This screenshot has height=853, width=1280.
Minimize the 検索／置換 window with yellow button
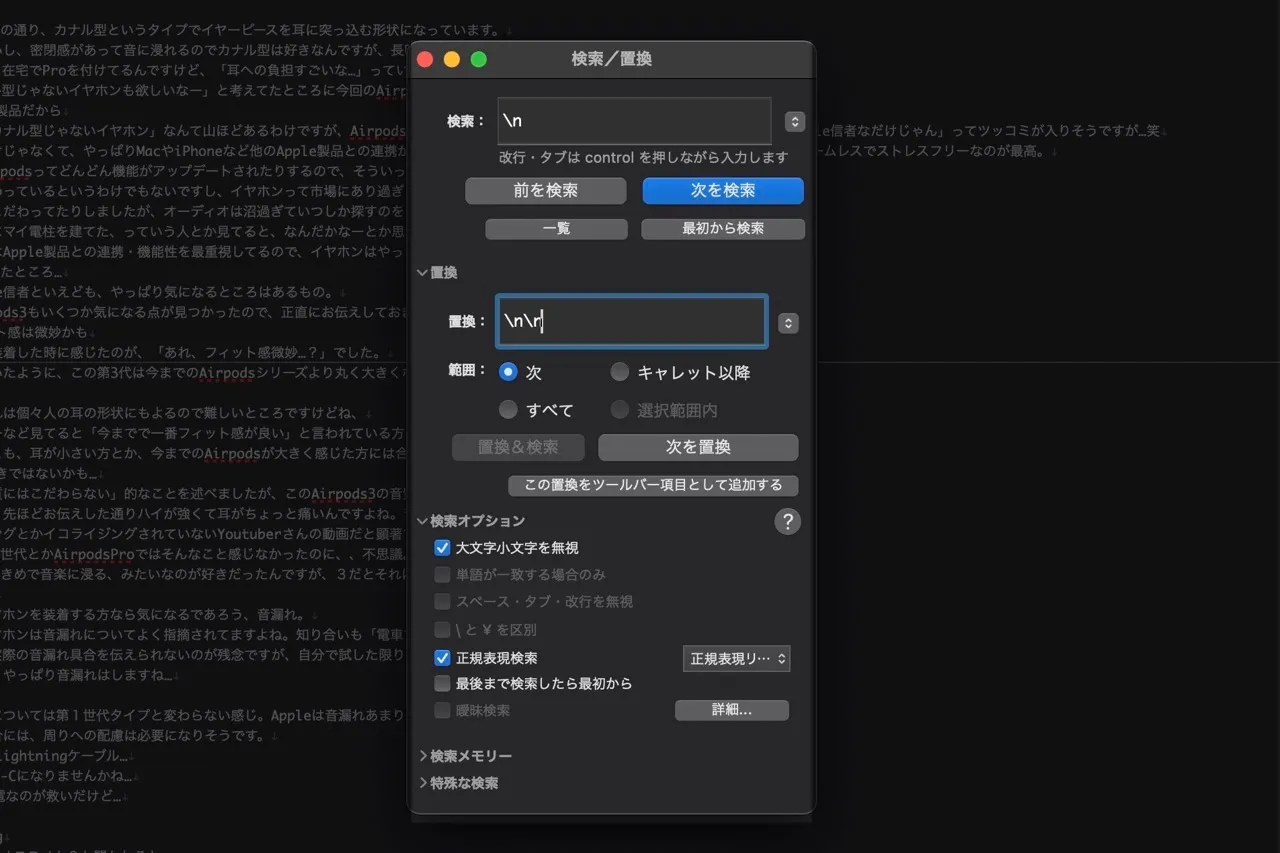tap(452, 60)
